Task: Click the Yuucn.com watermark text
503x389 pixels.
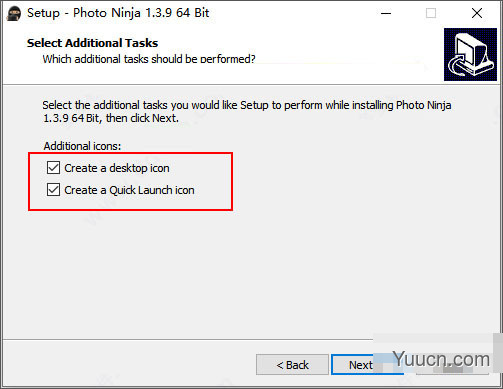Action: (x=441, y=359)
